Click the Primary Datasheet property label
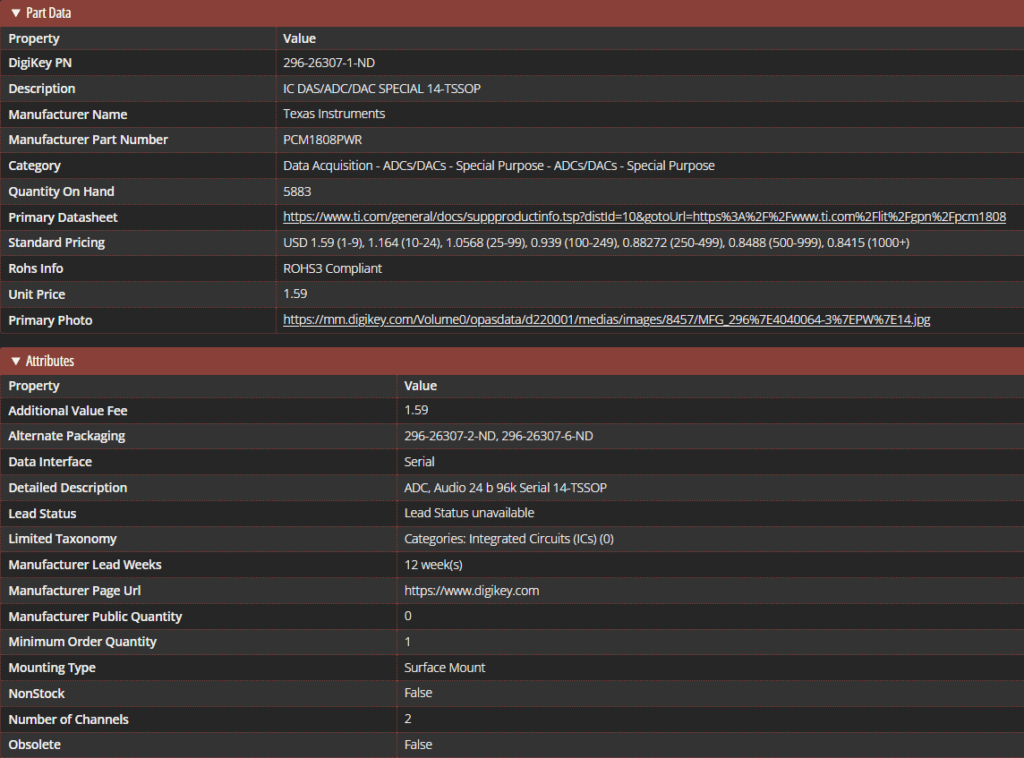Screen dimensions: 1024x758 coord(63,217)
